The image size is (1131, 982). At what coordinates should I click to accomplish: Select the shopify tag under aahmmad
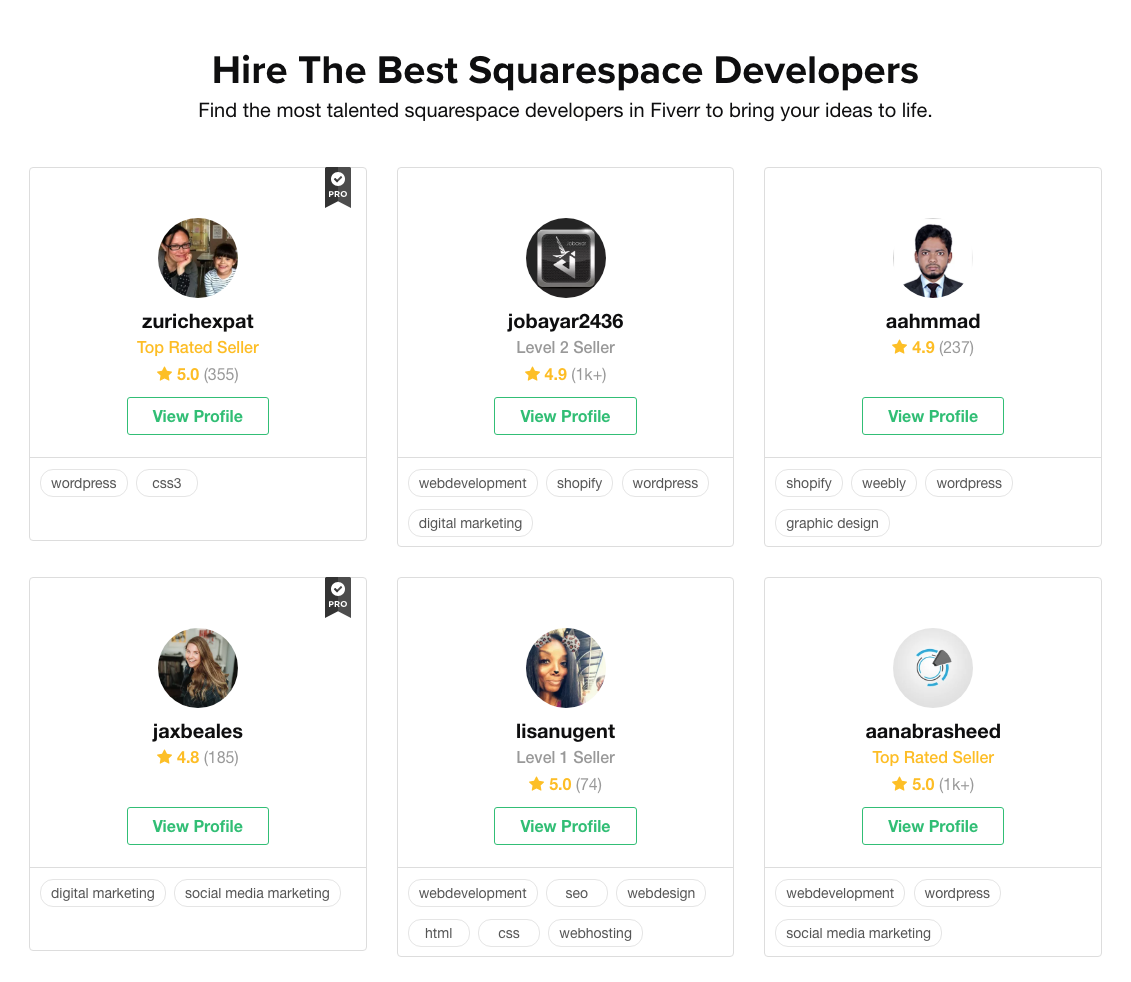[x=809, y=483]
